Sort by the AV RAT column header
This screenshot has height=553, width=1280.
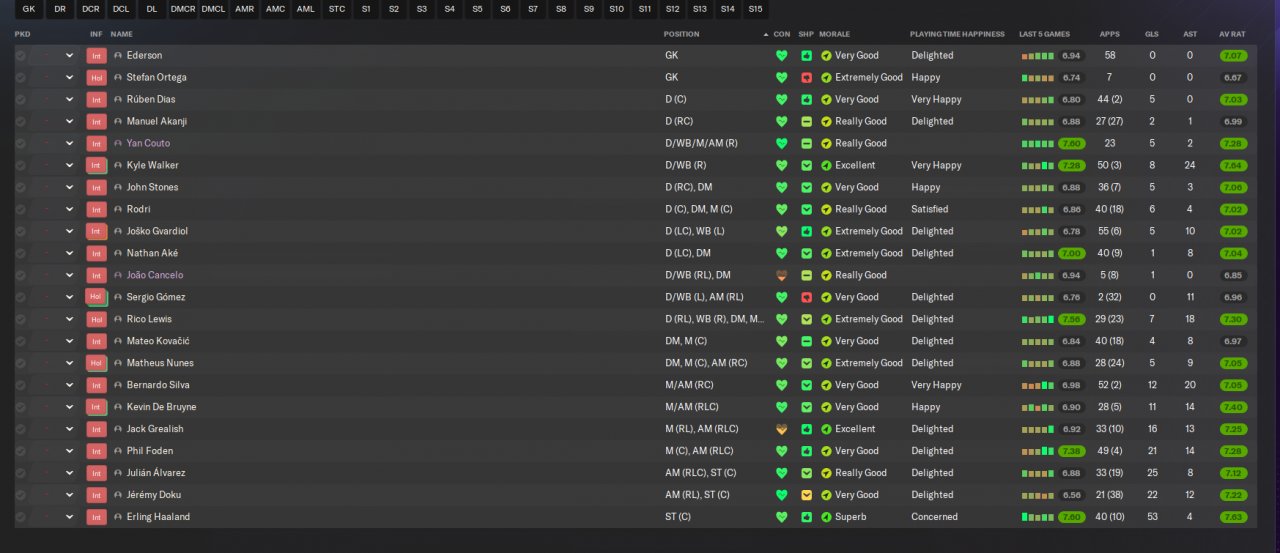tap(1231, 34)
